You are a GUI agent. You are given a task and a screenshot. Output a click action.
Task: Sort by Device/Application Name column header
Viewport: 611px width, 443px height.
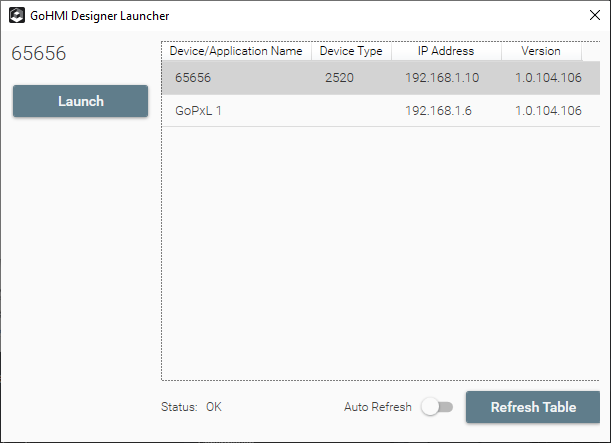[236, 51]
